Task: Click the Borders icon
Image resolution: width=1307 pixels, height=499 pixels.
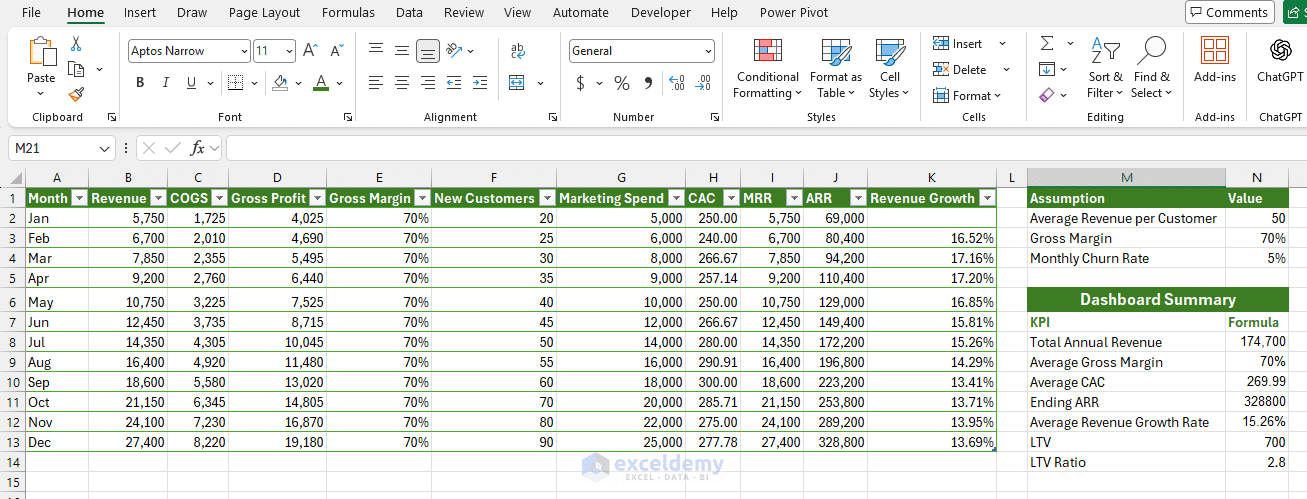Action: [234, 83]
